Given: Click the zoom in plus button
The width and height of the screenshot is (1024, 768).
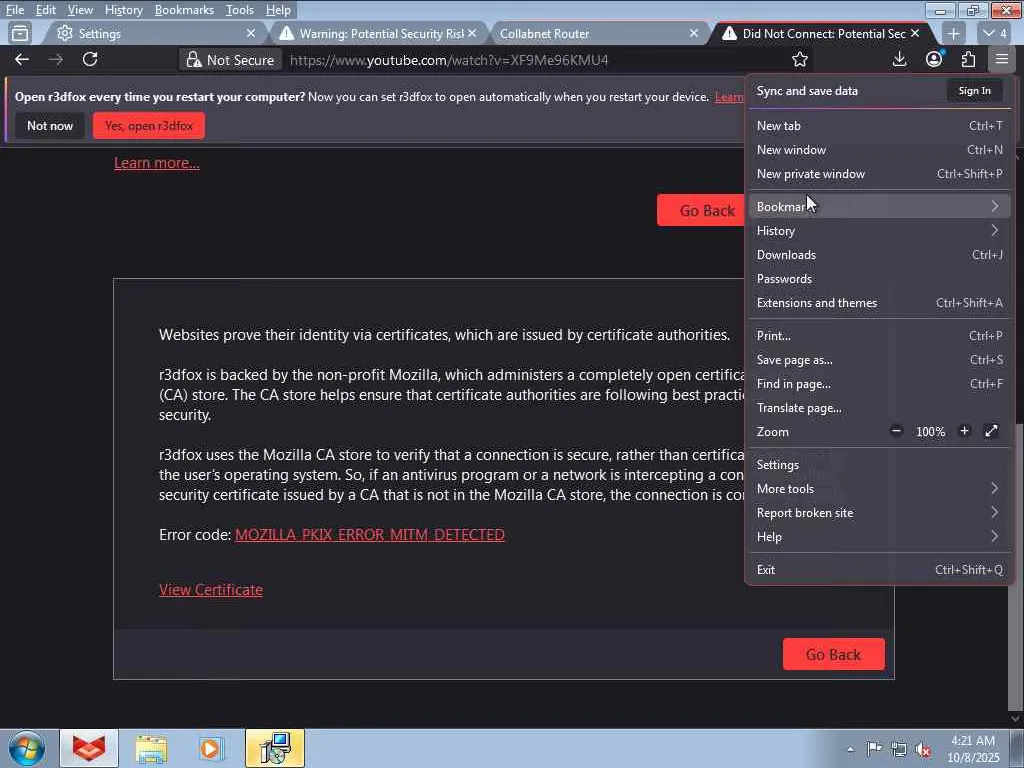Looking at the screenshot, I should [964, 431].
